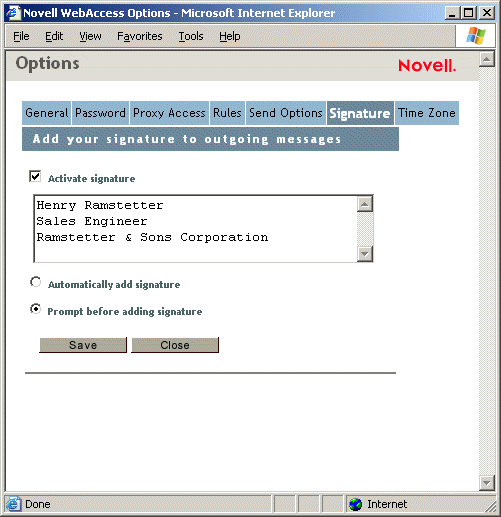Open the File menu
Image resolution: width=501 pixels, height=517 pixels.
(21, 36)
